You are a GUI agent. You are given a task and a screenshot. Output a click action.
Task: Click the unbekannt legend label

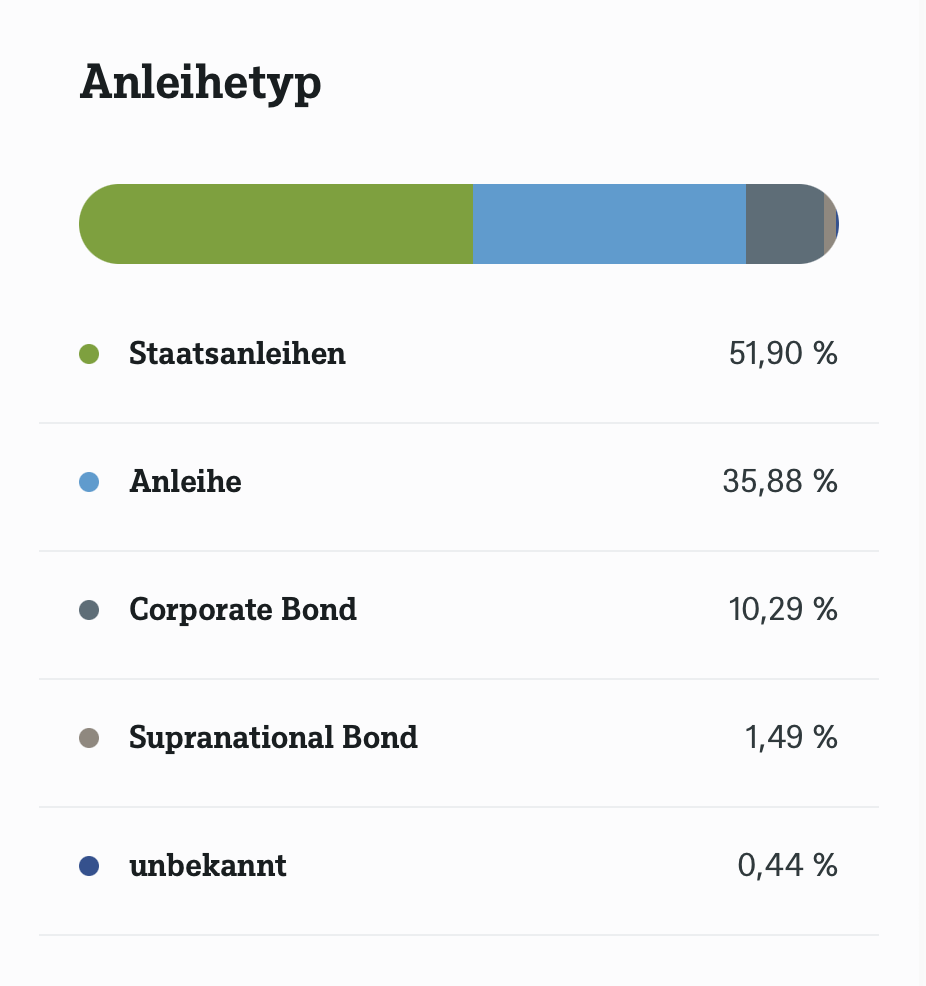[208, 866]
